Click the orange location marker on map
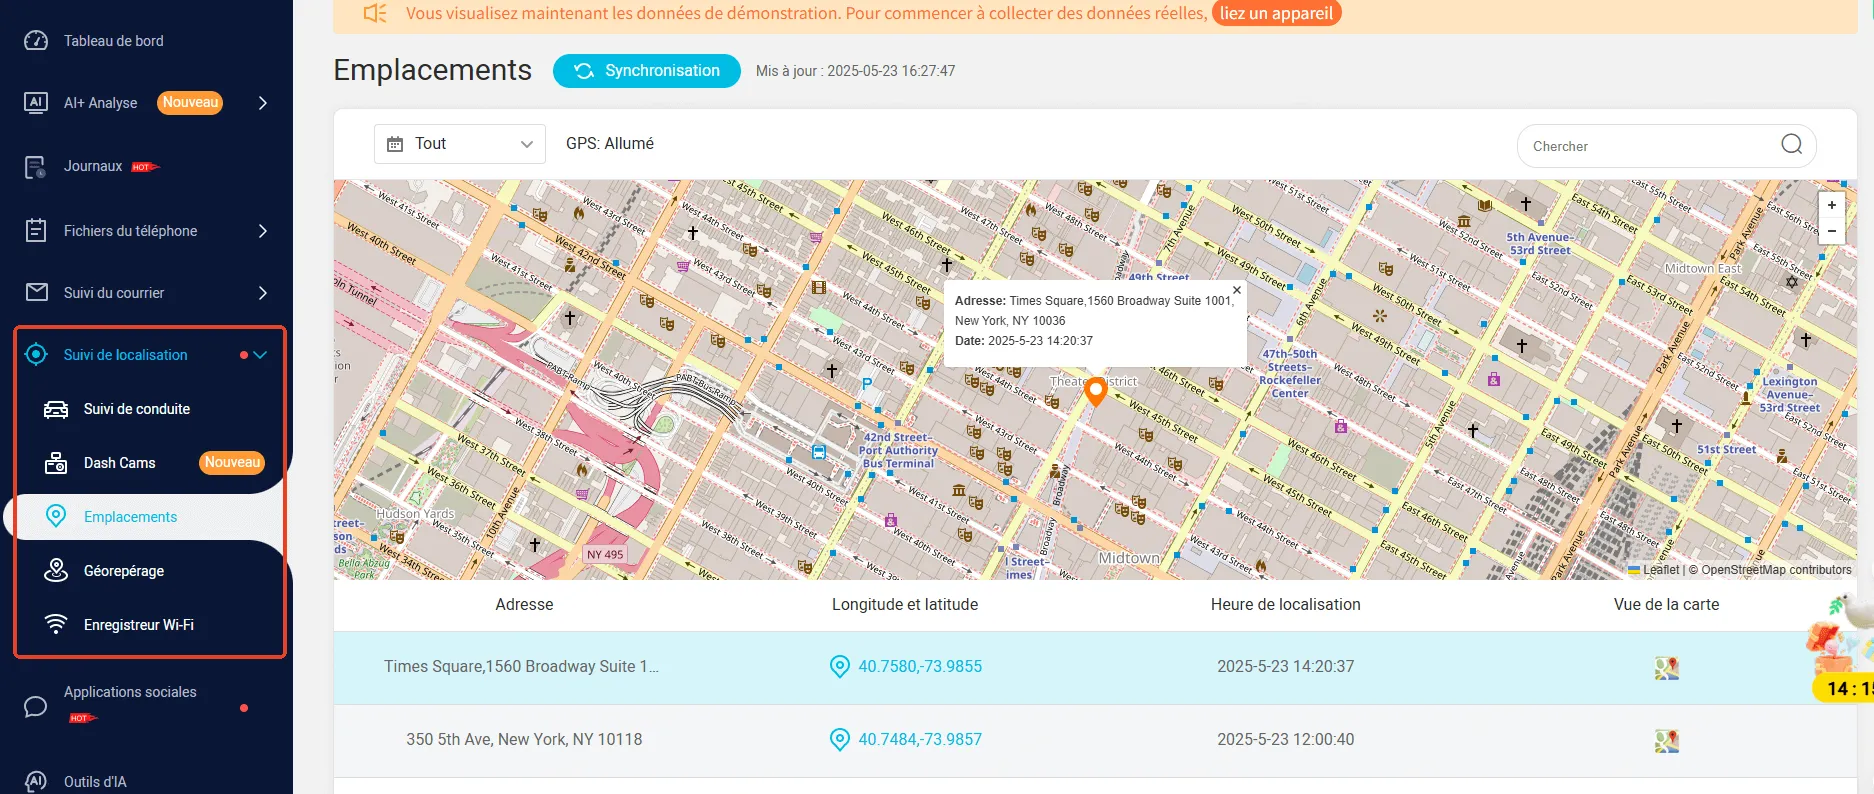 coord(1096,391)
